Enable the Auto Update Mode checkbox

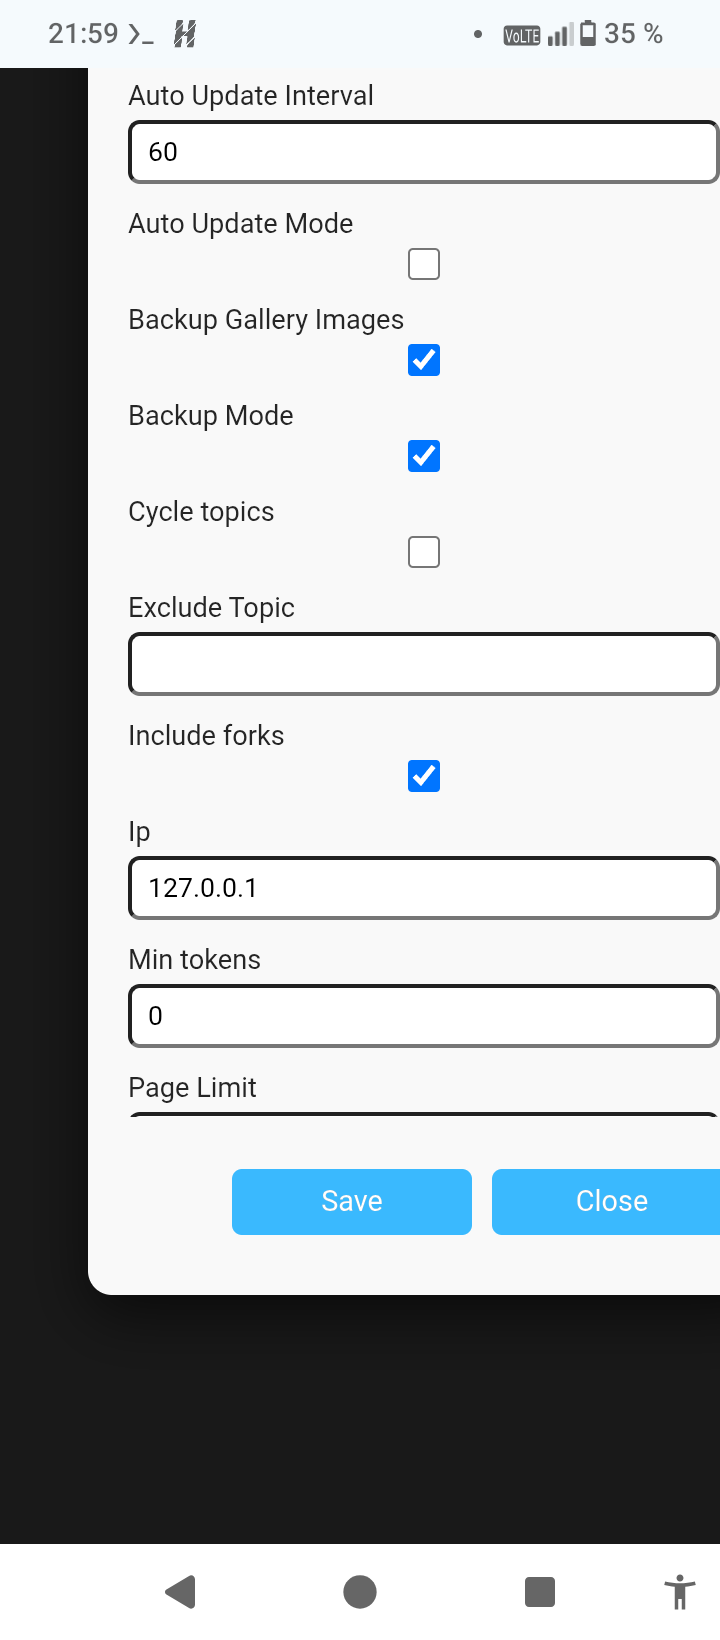pyautogui.click(x=424, y=264)
